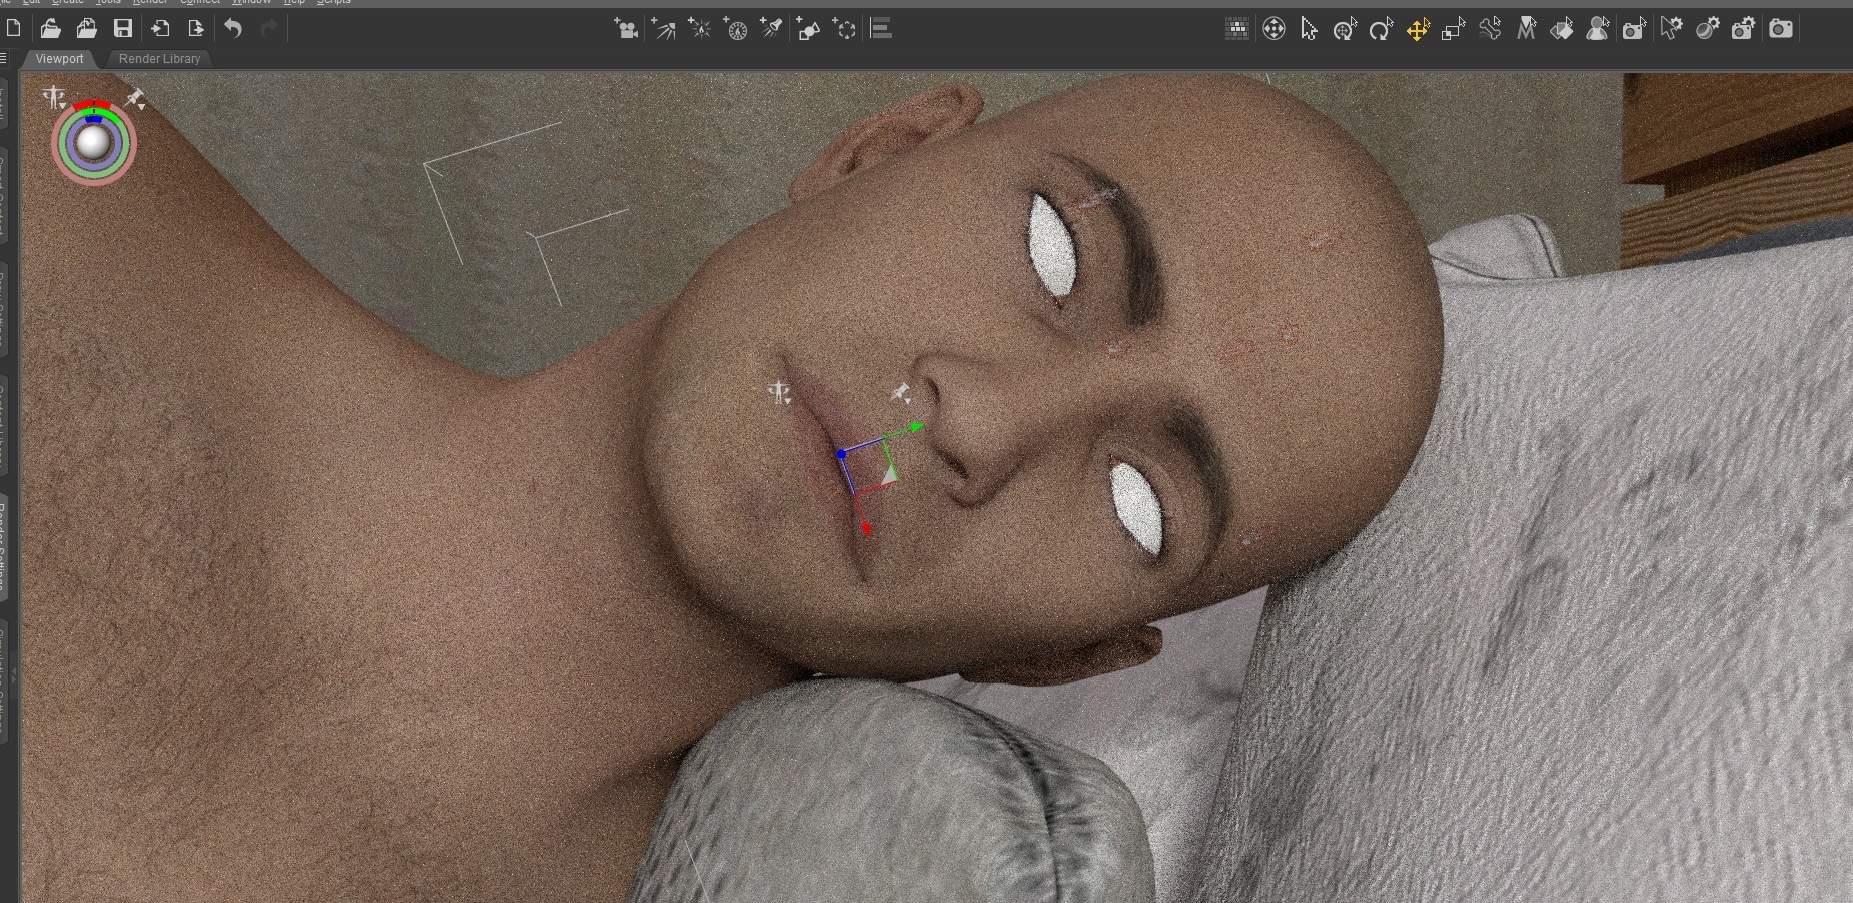
Task: Click the white sphere in the view cube
Action: (x=93, y=143)
